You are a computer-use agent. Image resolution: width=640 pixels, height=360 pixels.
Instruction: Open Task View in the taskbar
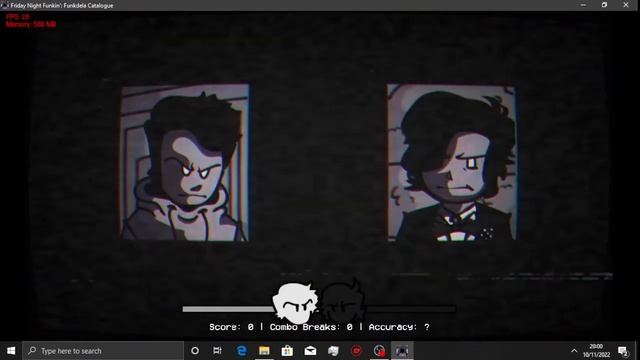tap(218, 351)
